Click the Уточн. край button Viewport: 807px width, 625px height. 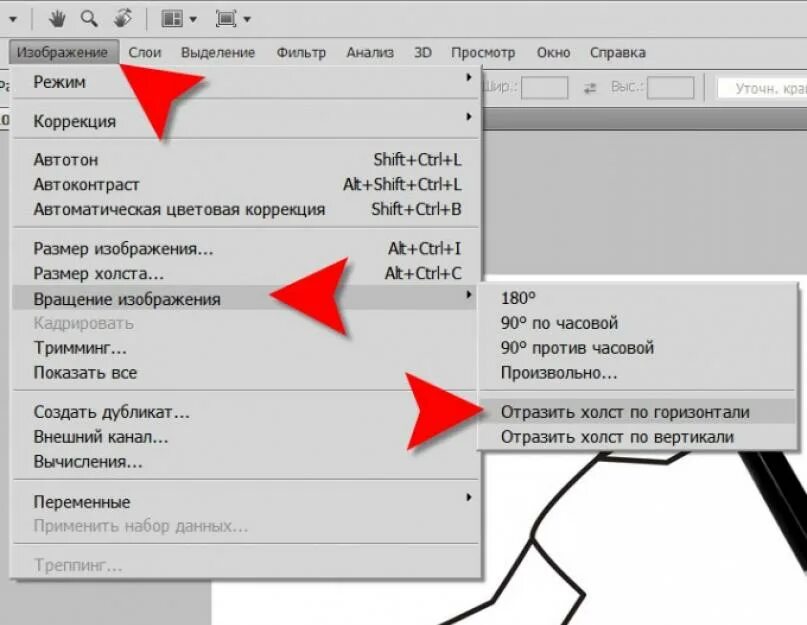pos(763,89)
